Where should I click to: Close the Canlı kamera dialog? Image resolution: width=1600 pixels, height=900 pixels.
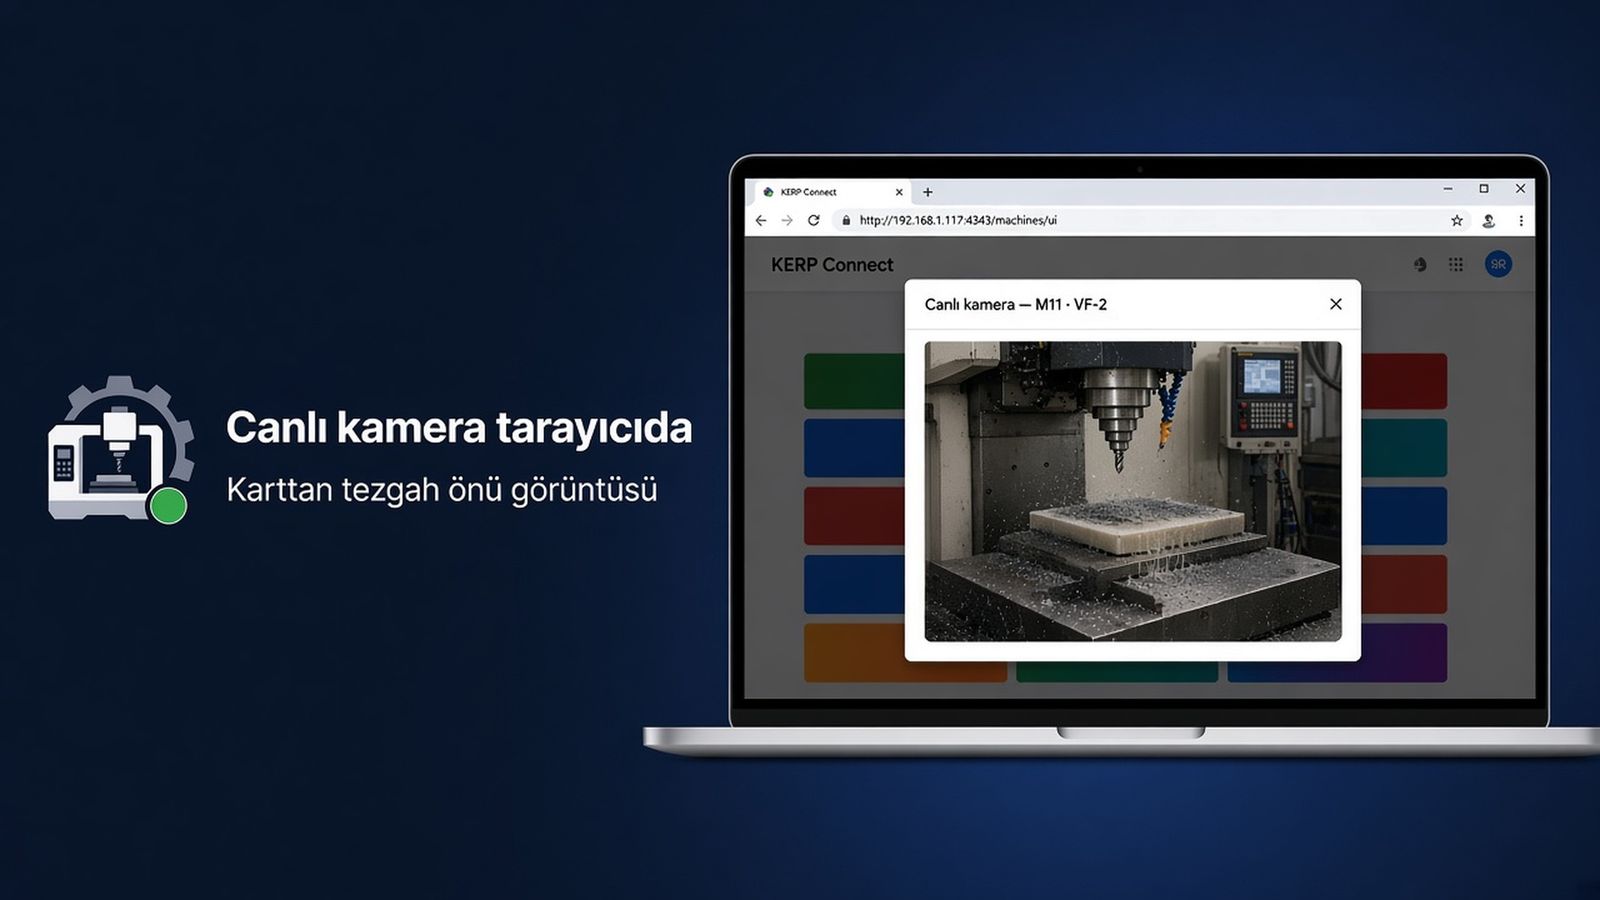point(1335,304)
